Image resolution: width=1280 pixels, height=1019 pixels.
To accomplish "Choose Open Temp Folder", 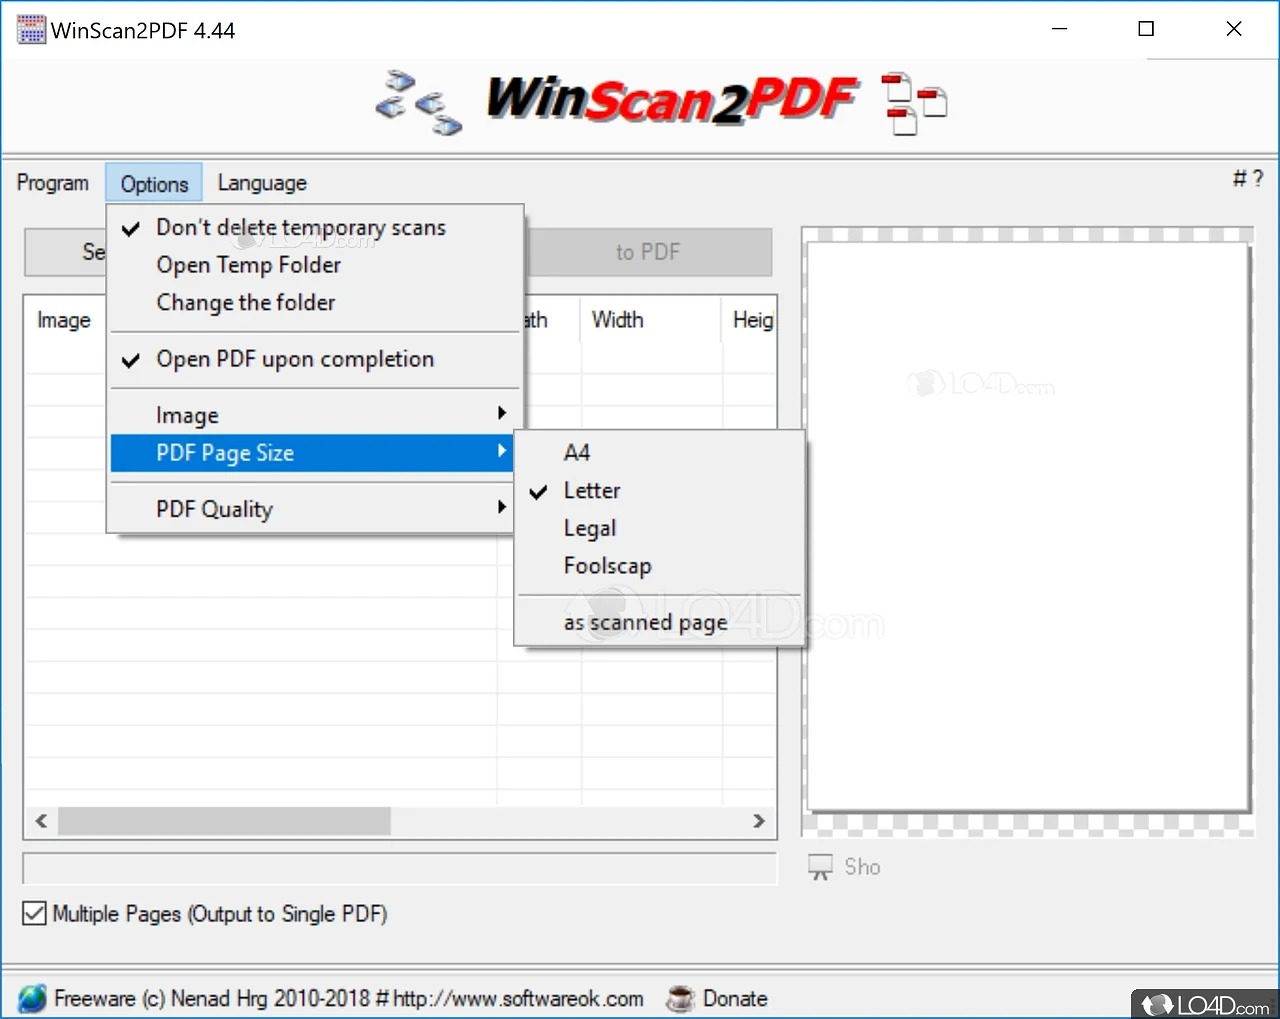I will (315, 265).
